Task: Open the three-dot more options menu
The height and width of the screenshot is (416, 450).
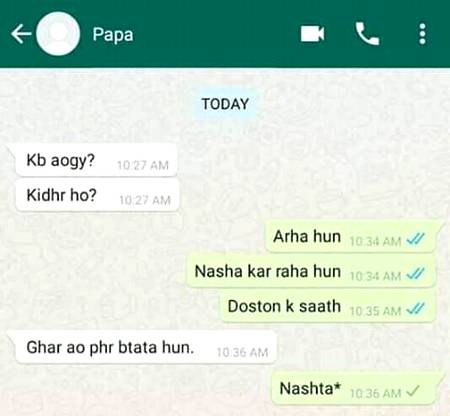Action: coord(422,34)
